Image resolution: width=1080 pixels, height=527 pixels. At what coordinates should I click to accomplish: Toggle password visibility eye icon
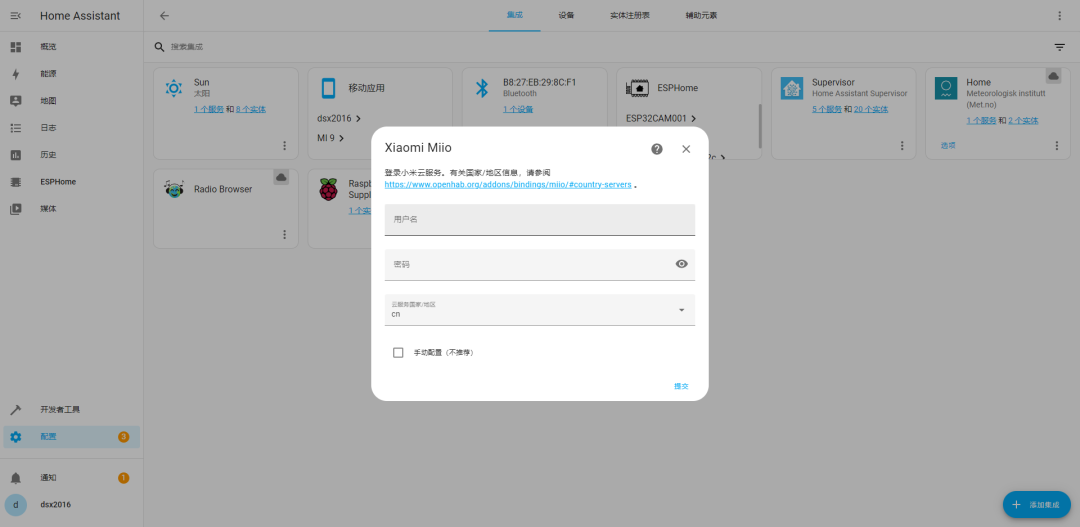[x=682, y=264]
